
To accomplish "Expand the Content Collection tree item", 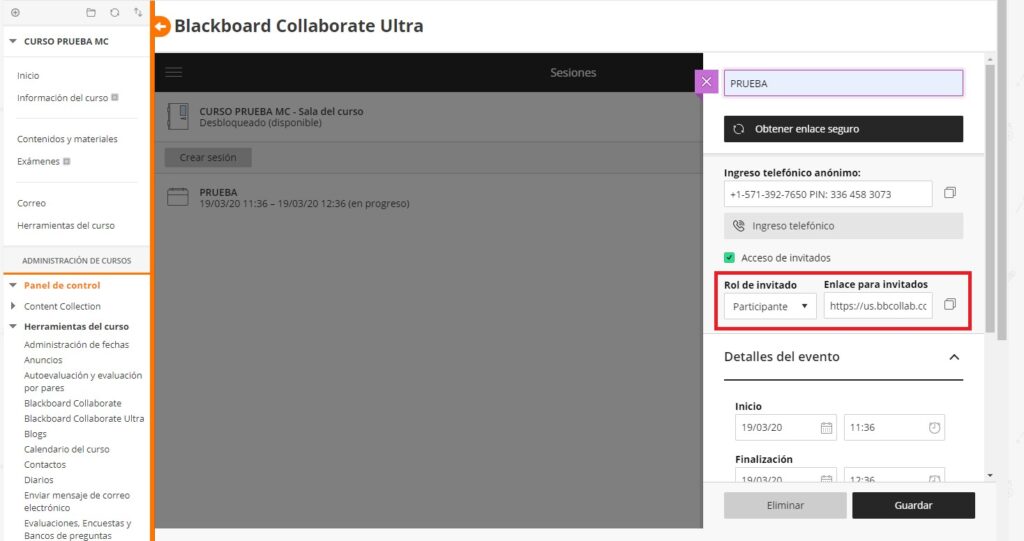I will tap(13, 306).
